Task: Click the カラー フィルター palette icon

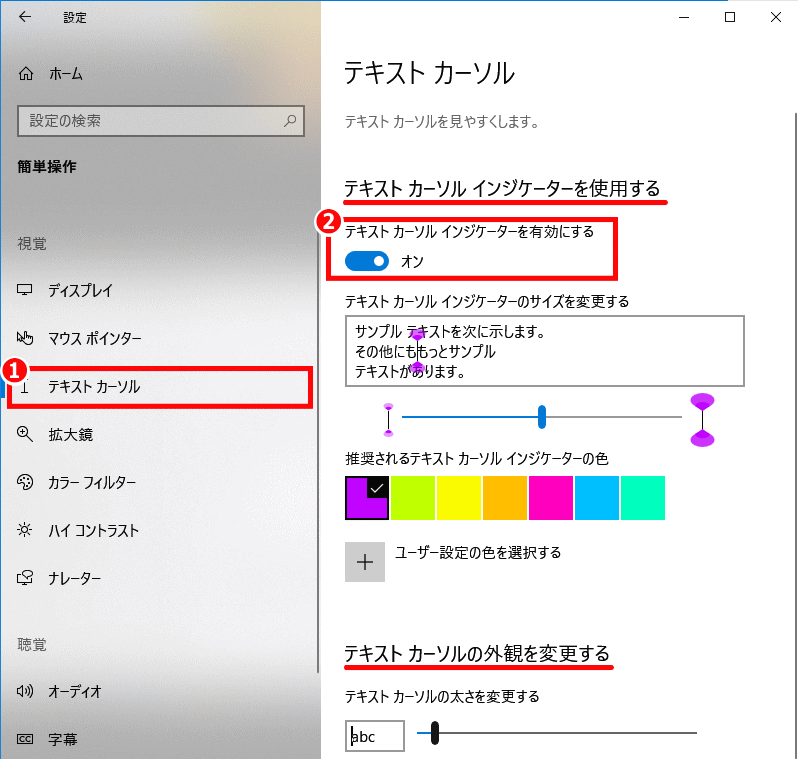Action: [24, 482]
